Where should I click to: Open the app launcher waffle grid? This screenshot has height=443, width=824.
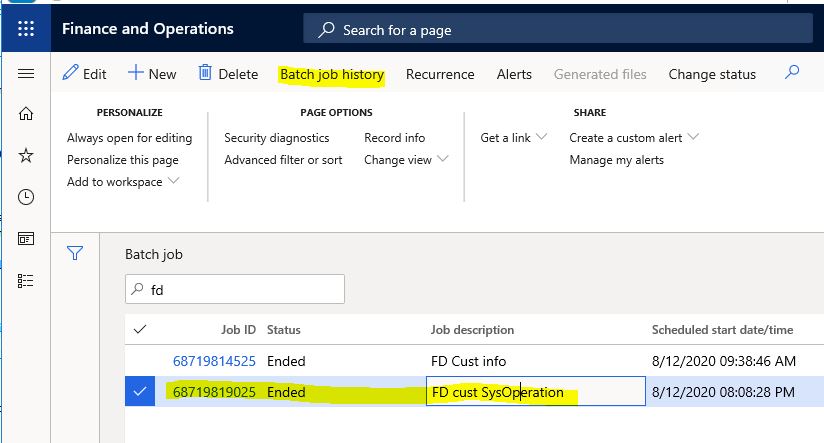pos(26,28)
